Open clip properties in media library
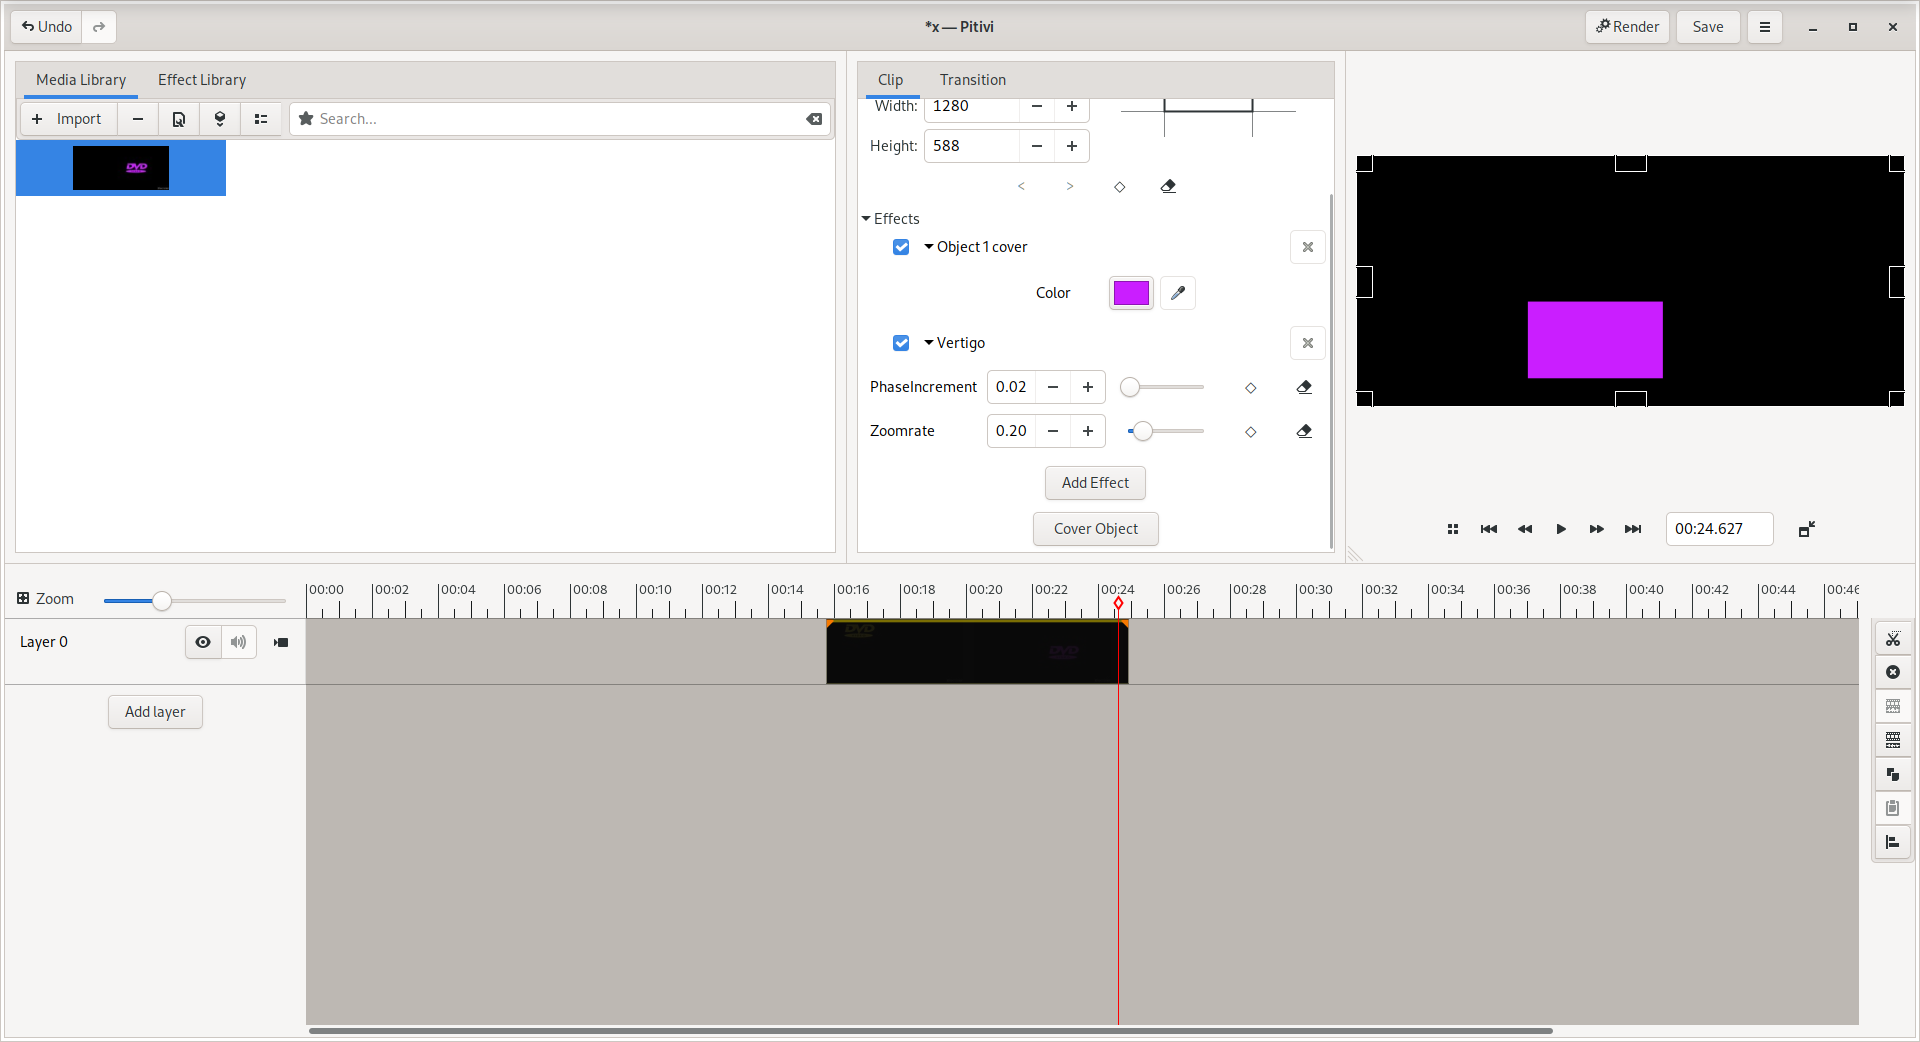Screen dimensions: 1920x1042 (179, 119)
